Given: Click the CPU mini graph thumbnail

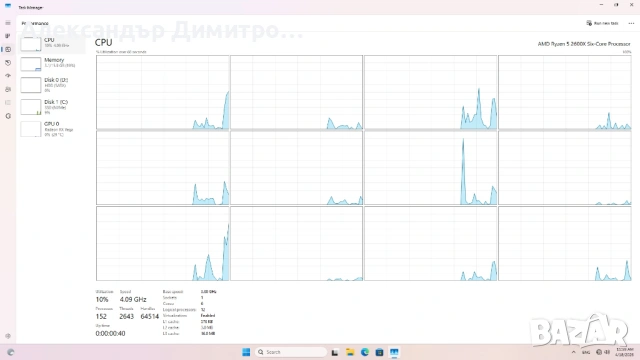Looking at the screenshot, I should point(31,44).
